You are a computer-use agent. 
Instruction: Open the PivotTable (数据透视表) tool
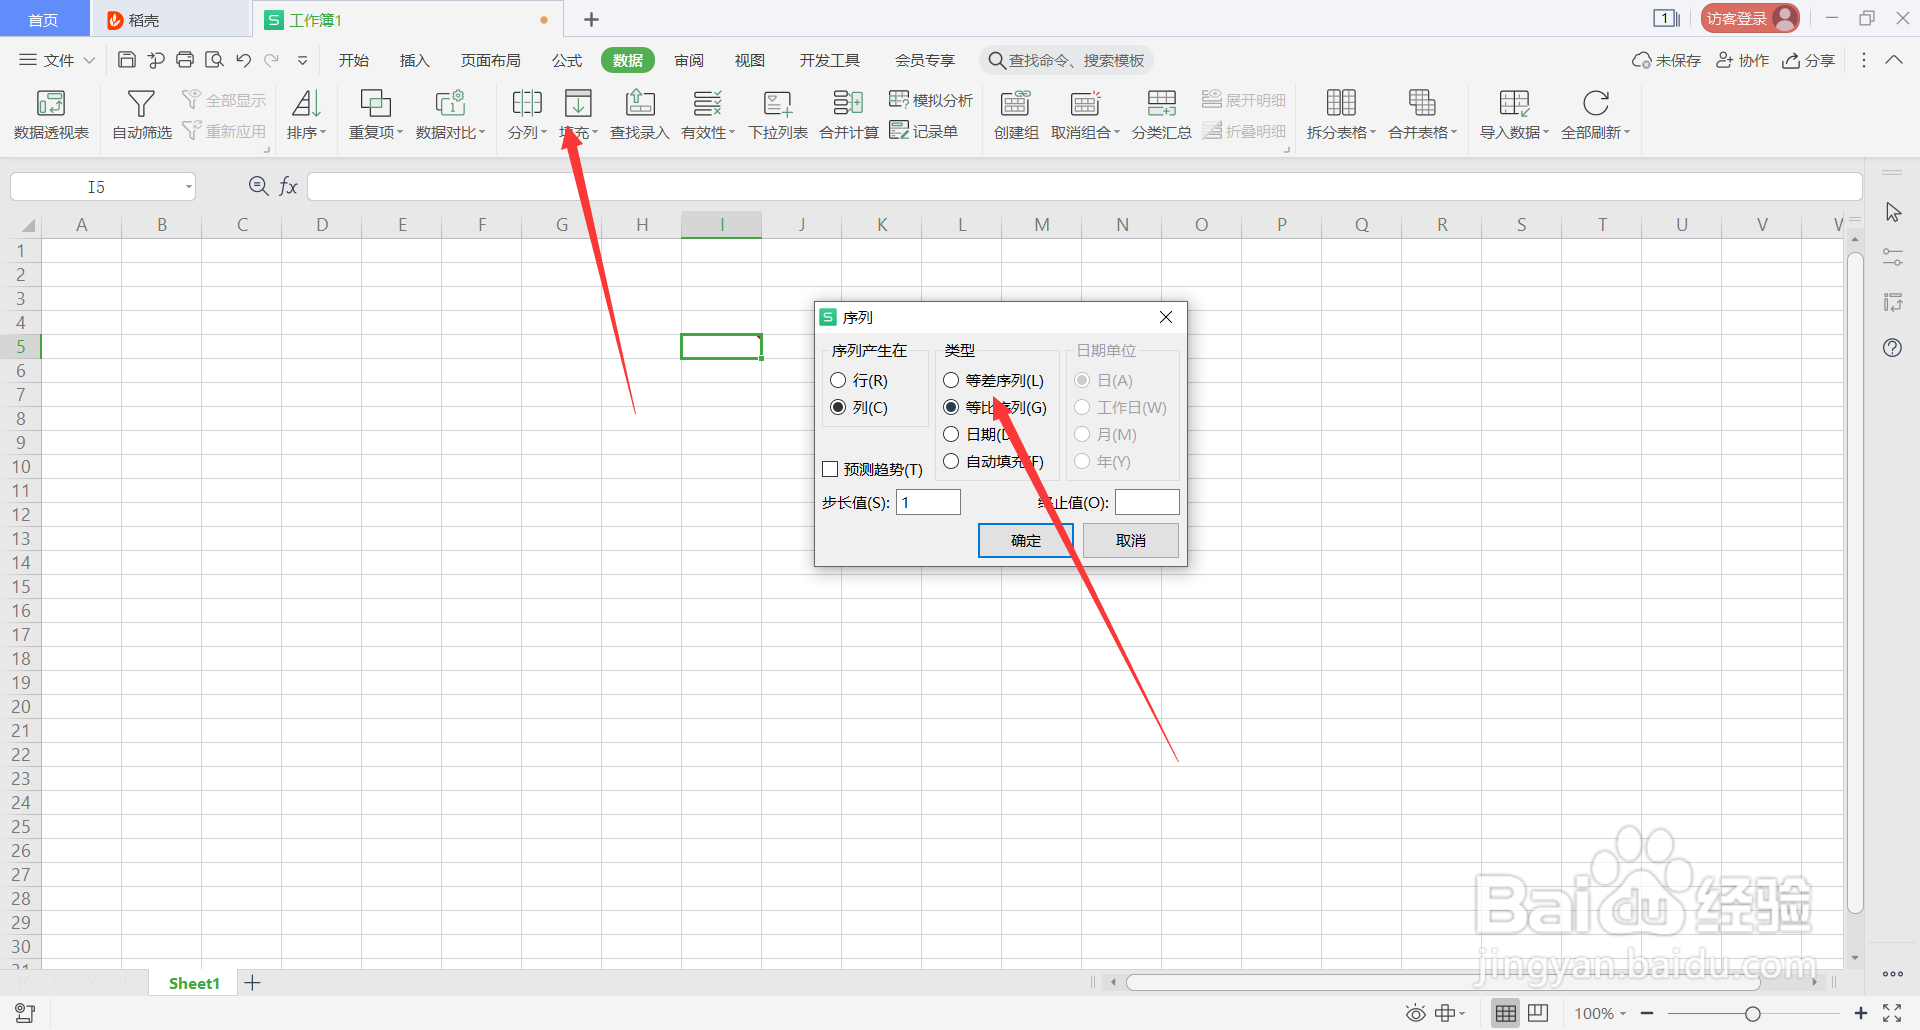click(x=51, y=114)
